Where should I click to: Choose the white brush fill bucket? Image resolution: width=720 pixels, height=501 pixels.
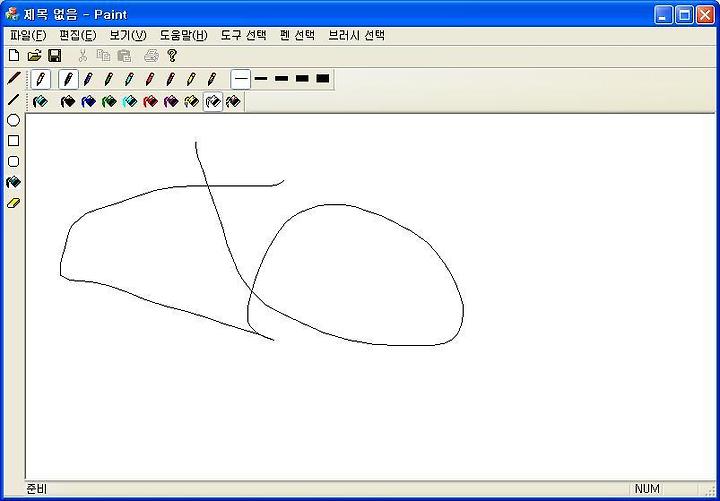pyautogui.click(x=213, y=101)
